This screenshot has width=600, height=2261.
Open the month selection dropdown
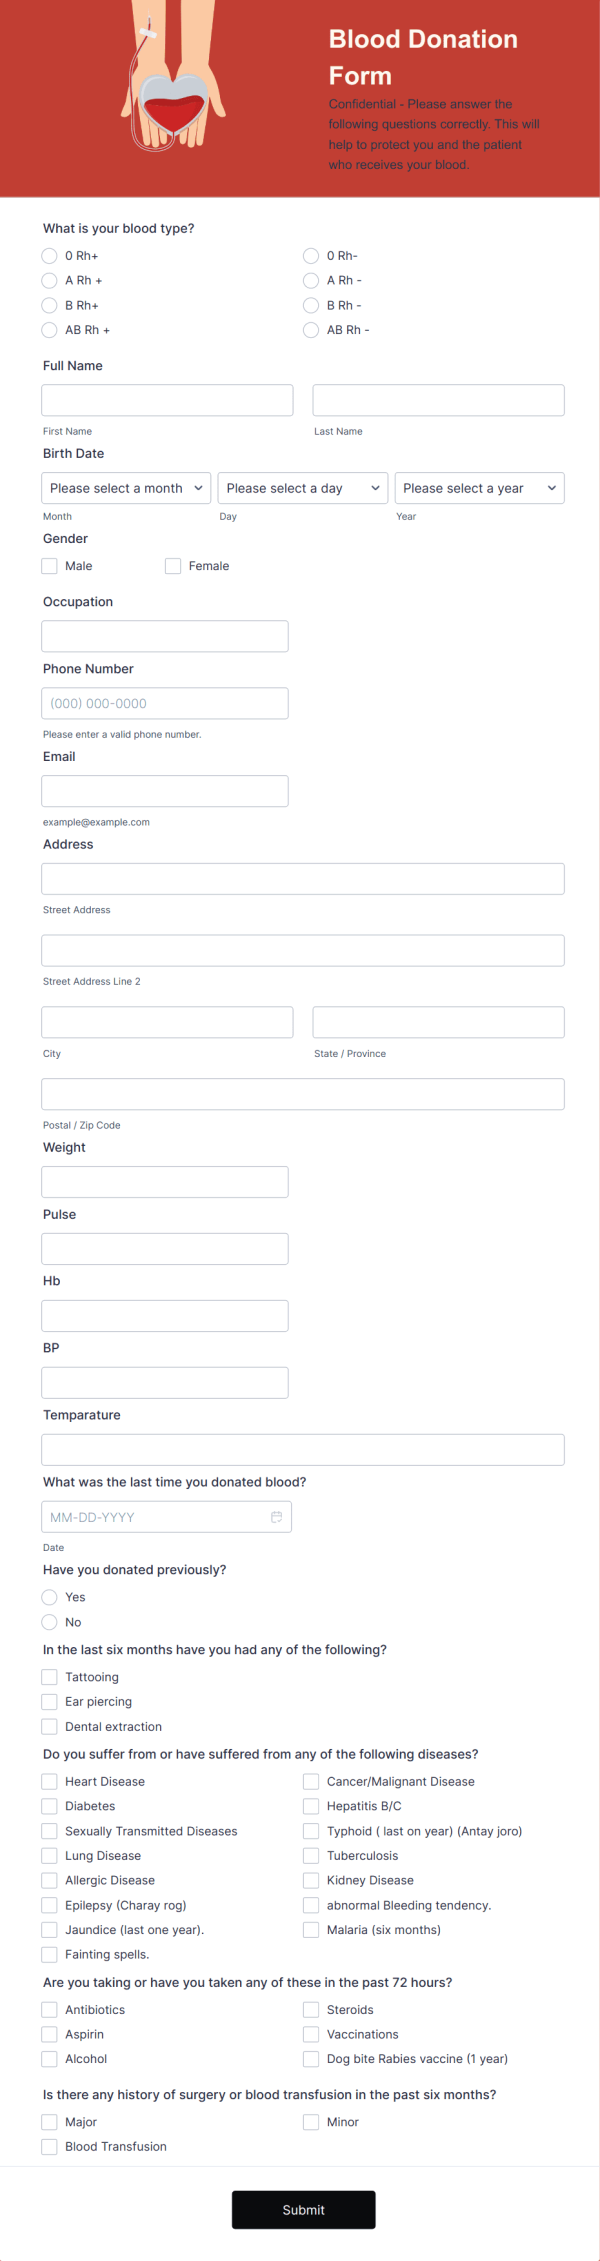pos(125,488)
